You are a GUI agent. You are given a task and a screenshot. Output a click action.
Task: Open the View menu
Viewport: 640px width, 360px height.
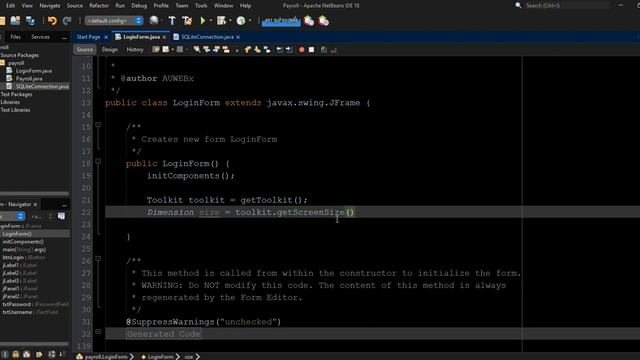click(27, 6)
